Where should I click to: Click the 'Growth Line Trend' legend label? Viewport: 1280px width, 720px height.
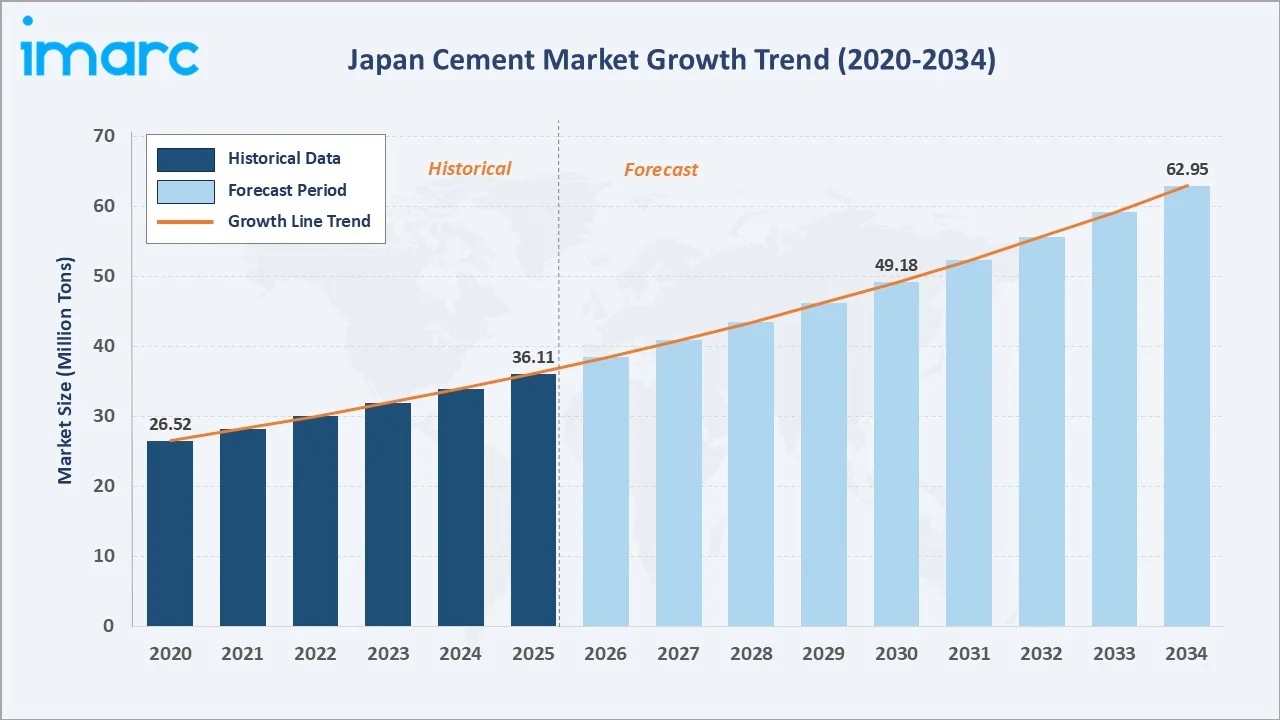(x=299, y=221)
